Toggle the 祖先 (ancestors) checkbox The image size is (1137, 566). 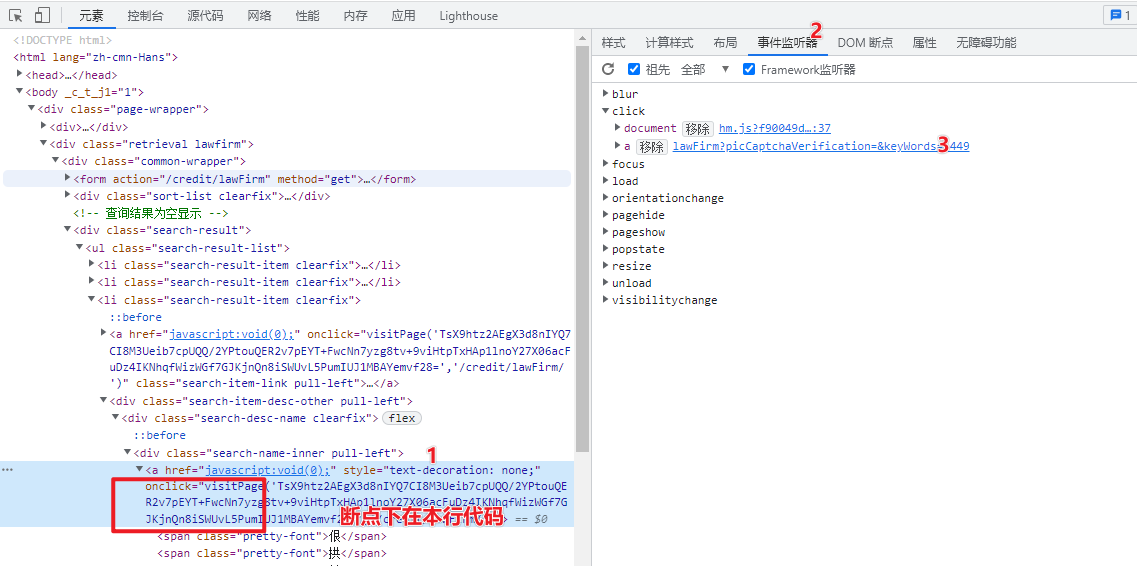634,70
